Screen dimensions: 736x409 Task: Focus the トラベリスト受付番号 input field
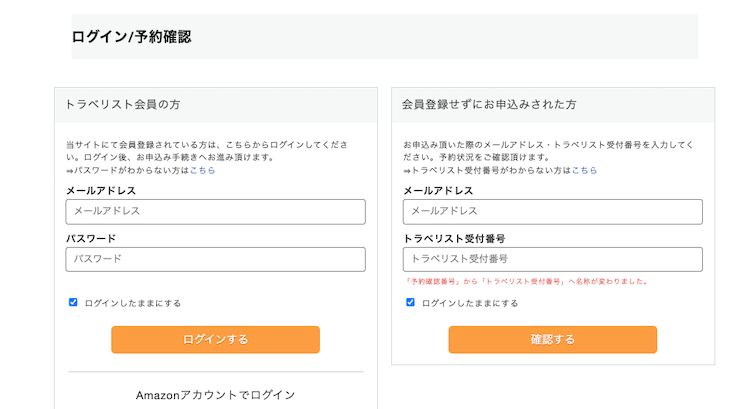(552, 260)
